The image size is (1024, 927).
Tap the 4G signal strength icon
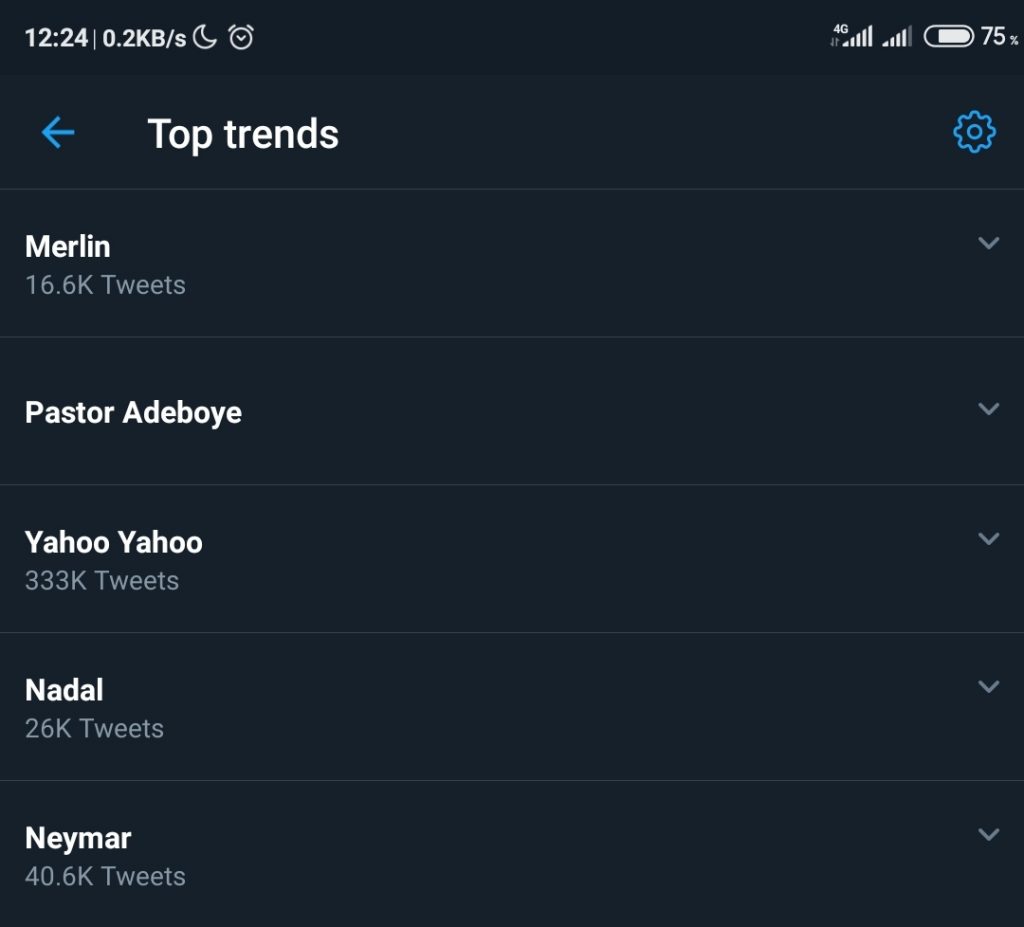852,37
